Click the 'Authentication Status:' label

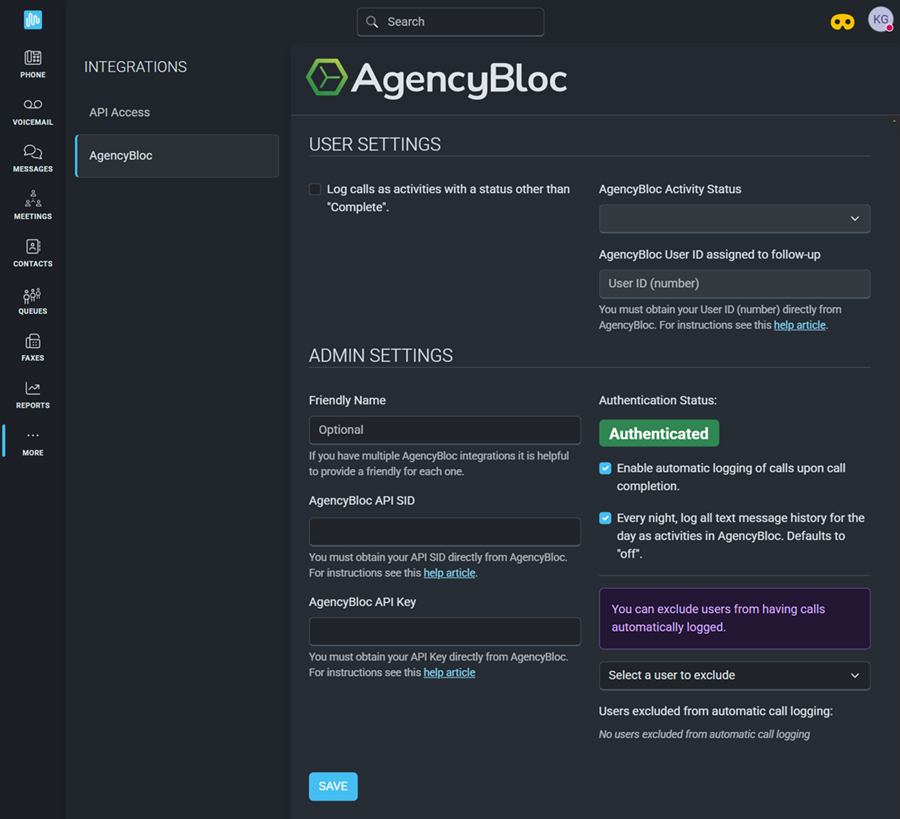point(658,401)
